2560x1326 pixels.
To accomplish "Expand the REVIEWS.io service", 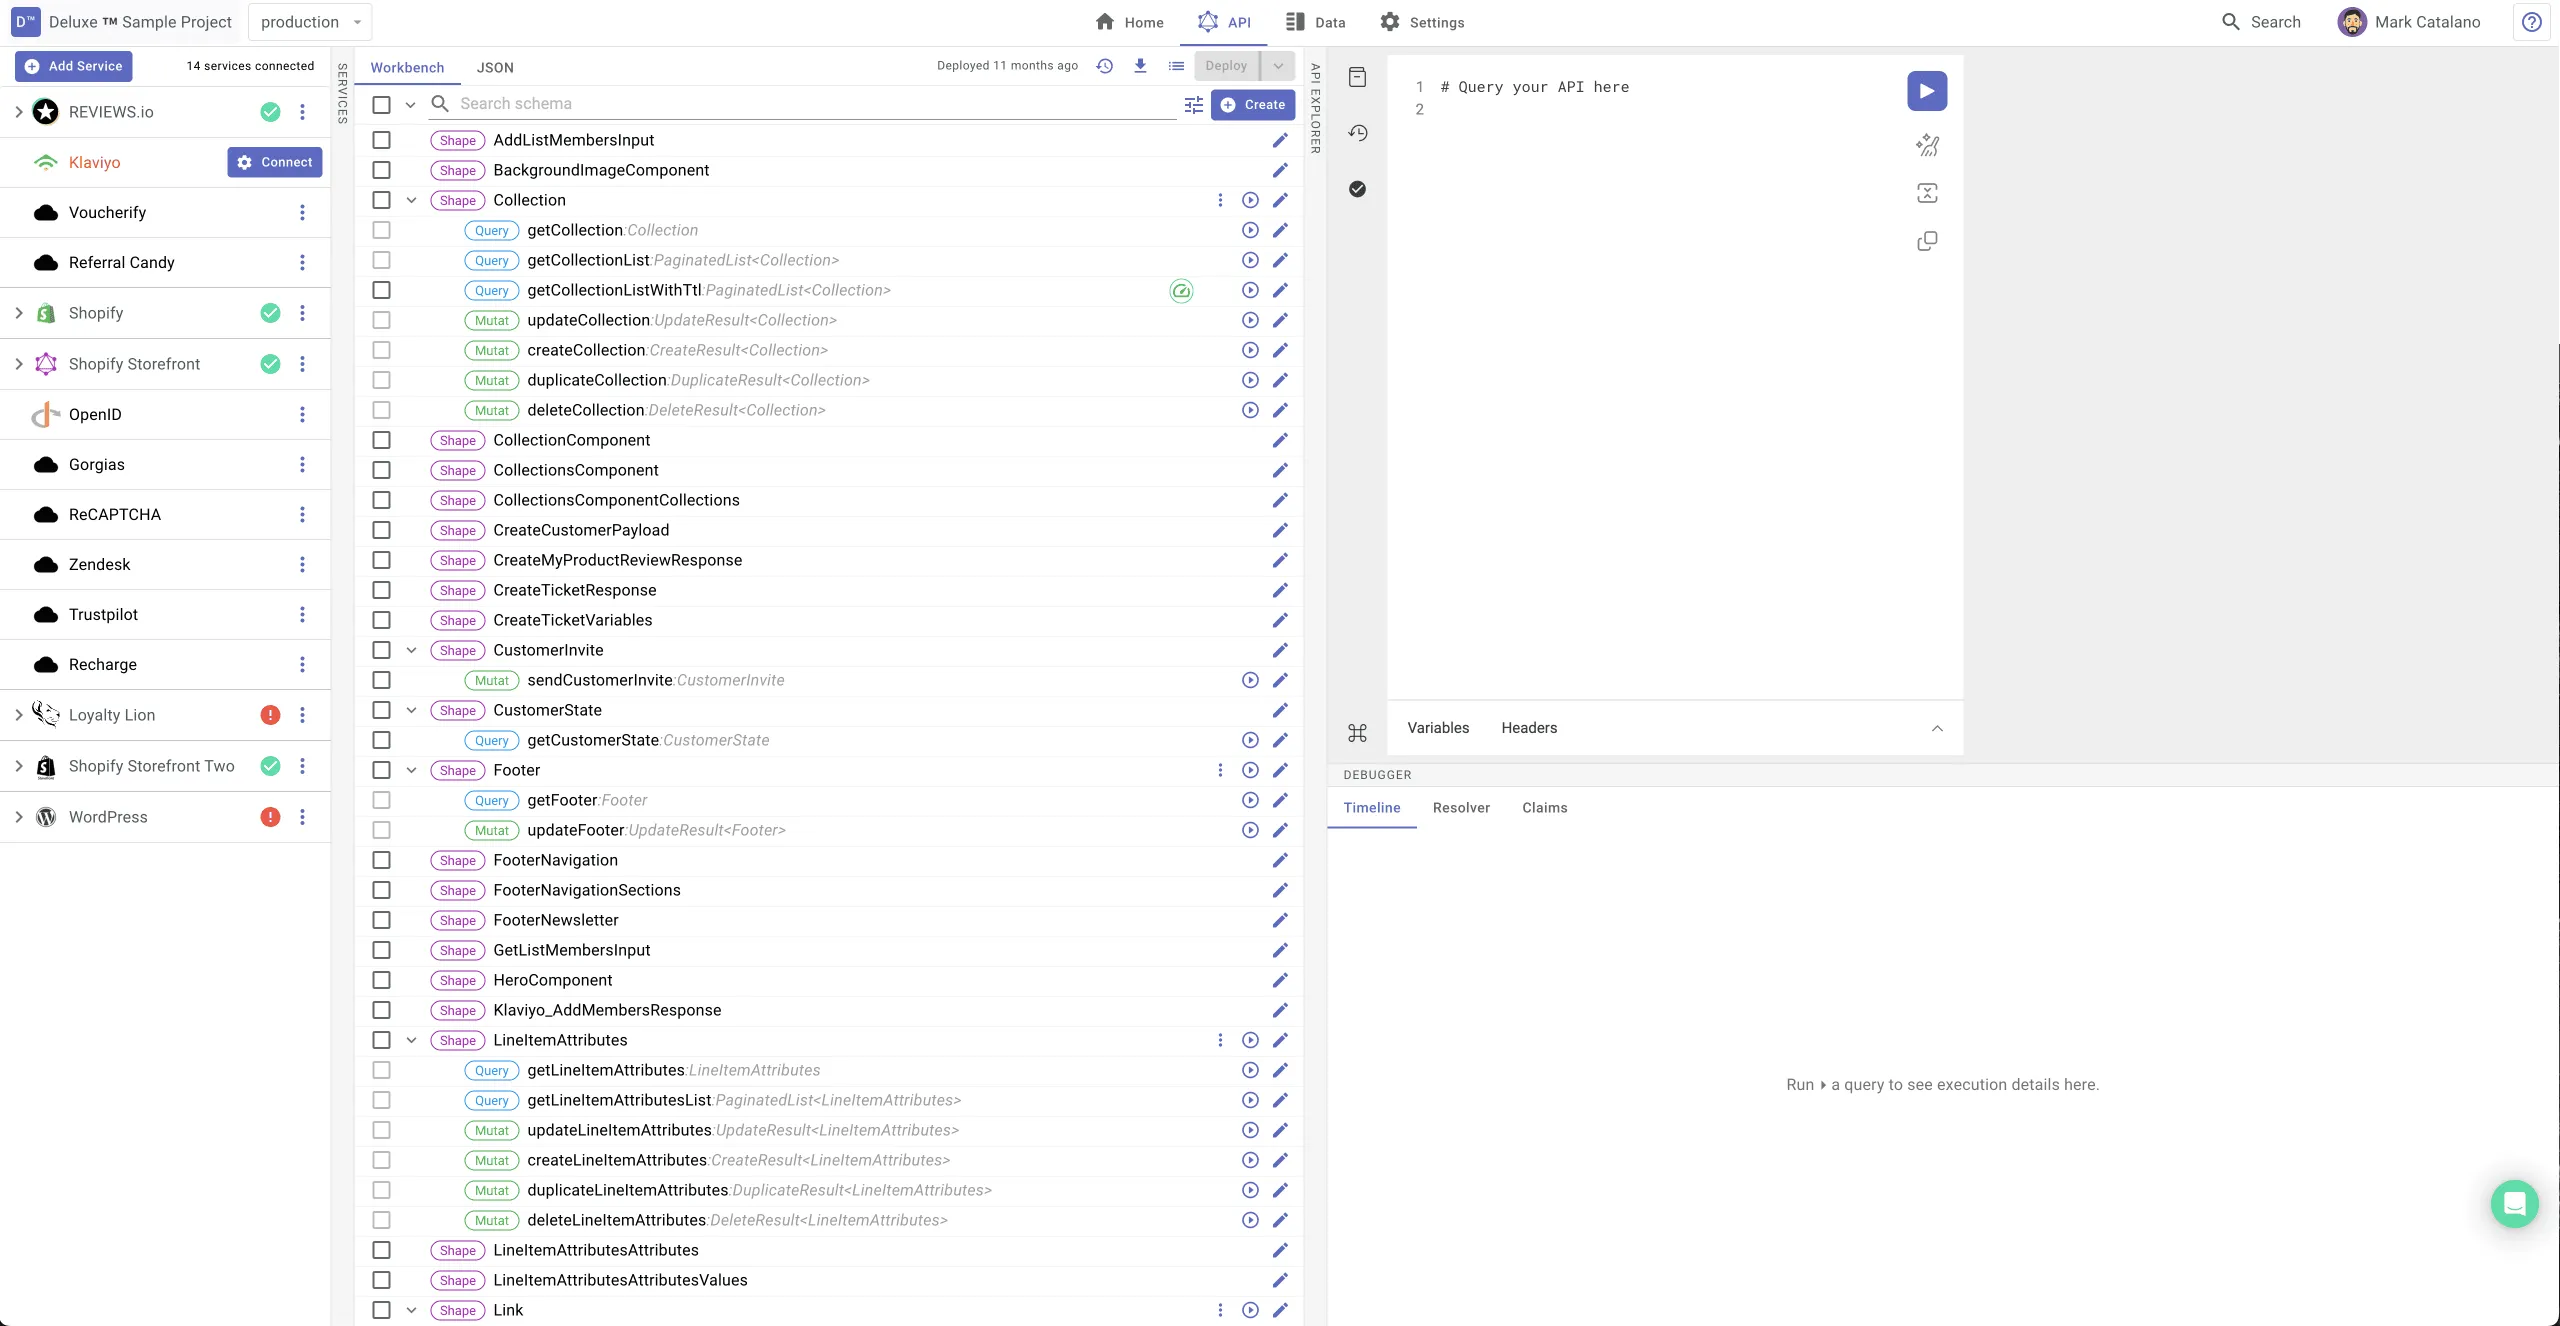I will (18, 112).
